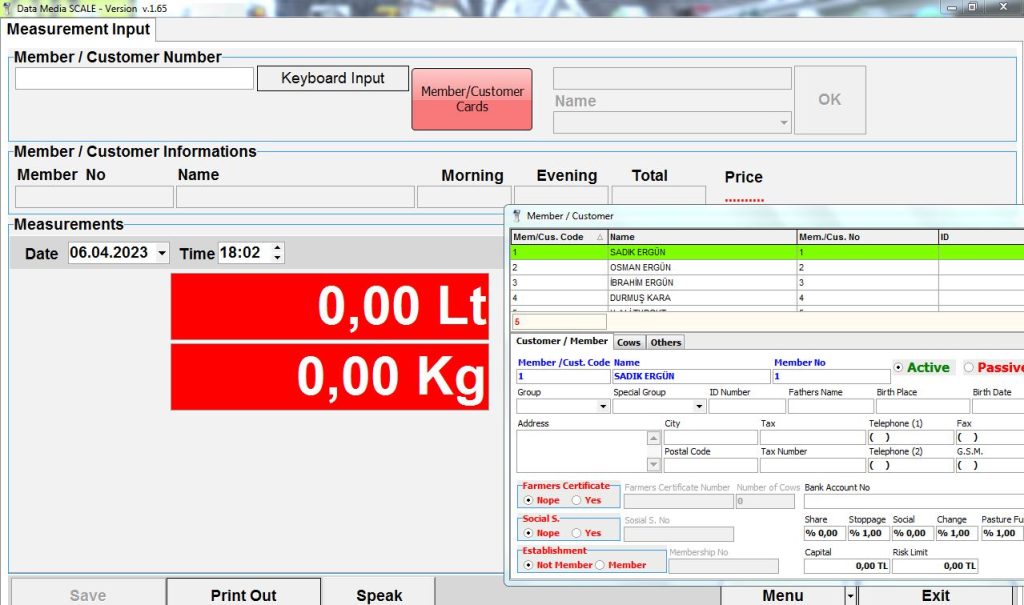1024x605 pixels.
Task: Close the Data Media SCALE window
Action: (x=1004, y=7)
